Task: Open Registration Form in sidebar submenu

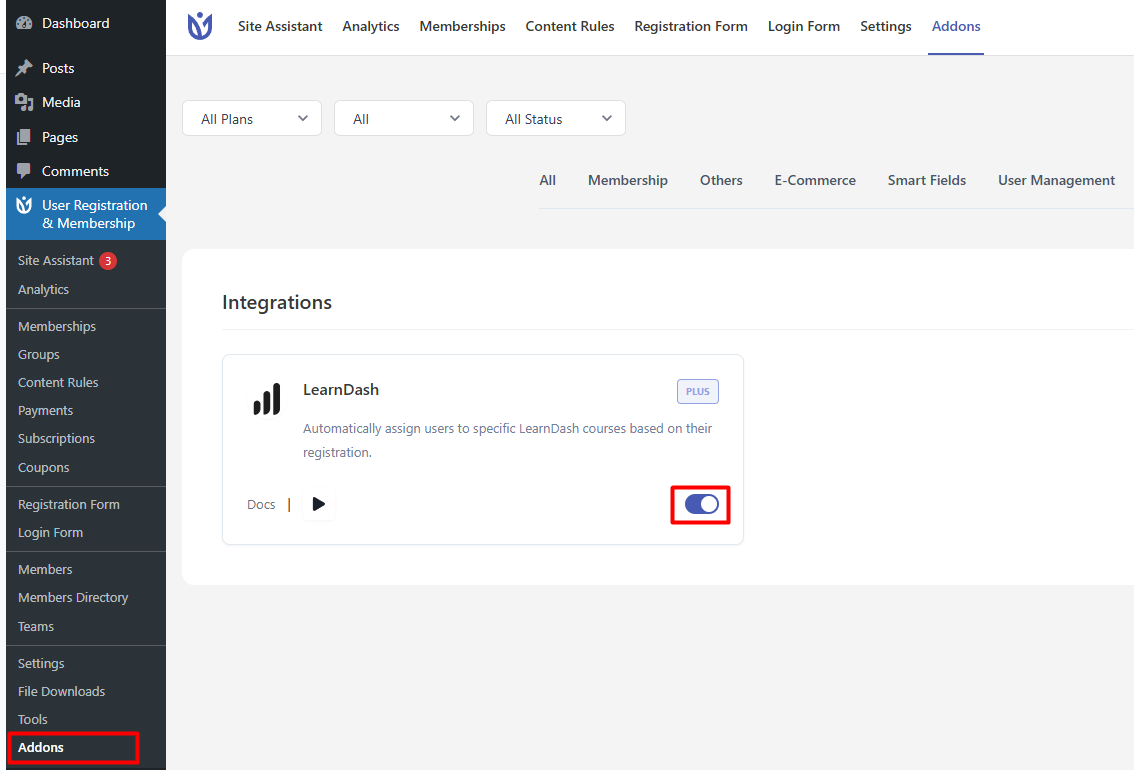Action: [69, 505]
